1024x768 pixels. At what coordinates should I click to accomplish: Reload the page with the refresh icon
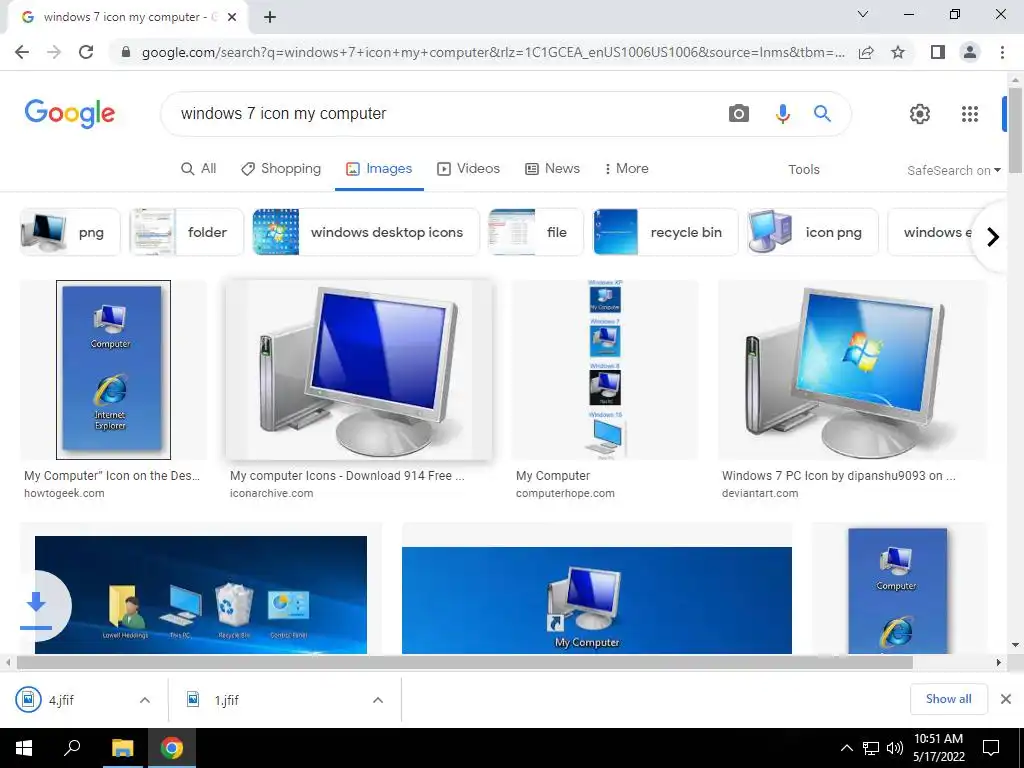pos(86,52)
